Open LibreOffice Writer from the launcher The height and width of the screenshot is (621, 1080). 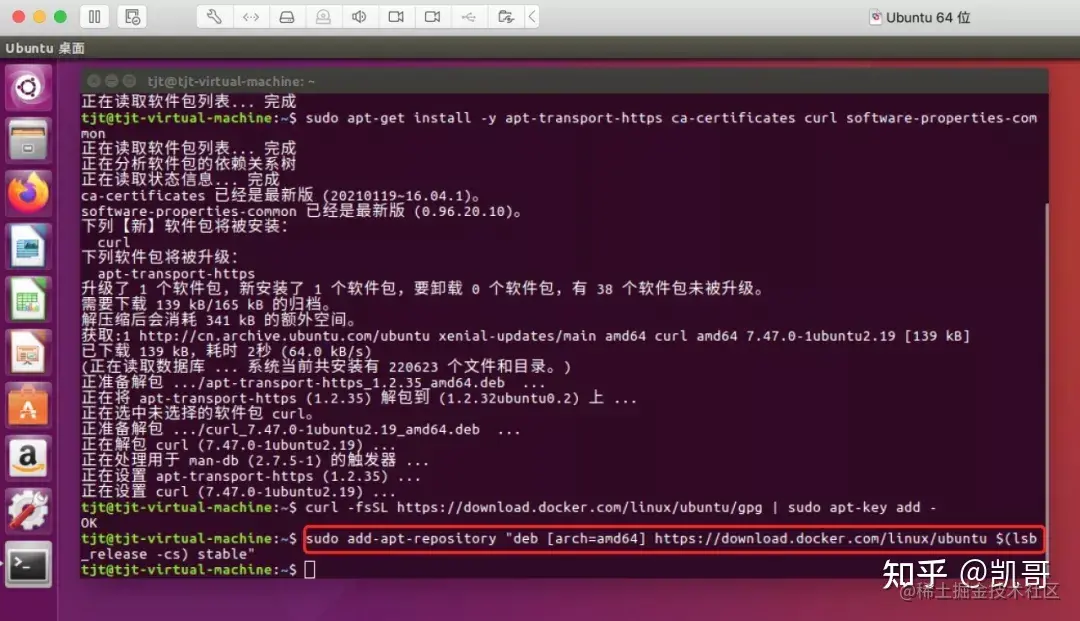[28, 246]
